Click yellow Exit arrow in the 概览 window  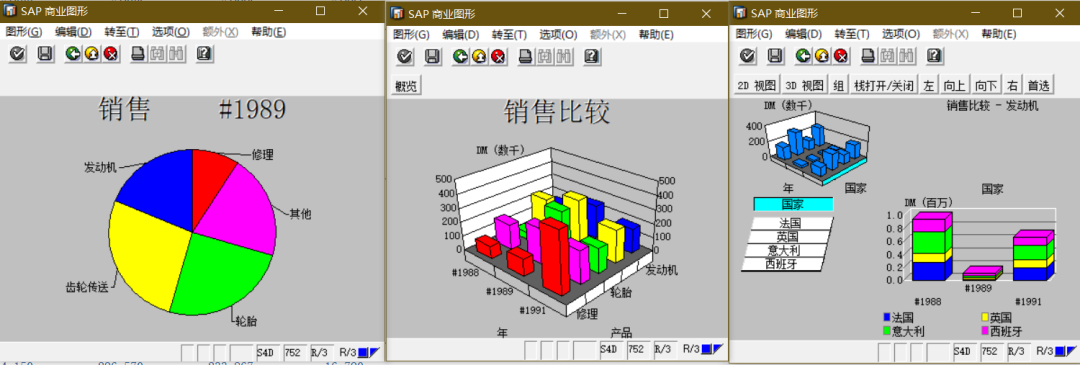click(479, 56)
